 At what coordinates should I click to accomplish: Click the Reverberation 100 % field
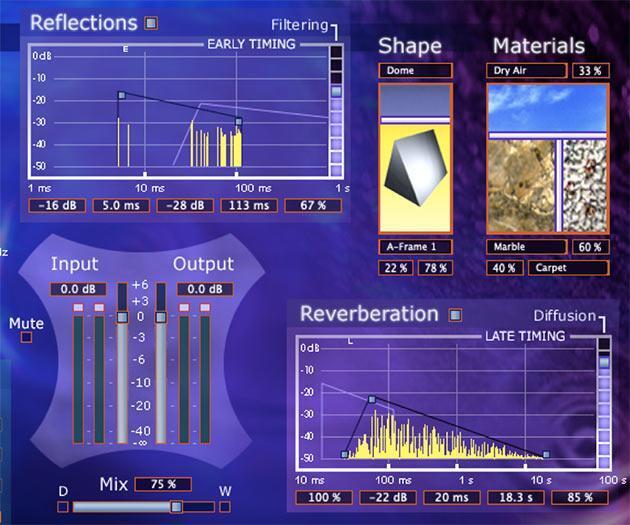coord(324,498)
